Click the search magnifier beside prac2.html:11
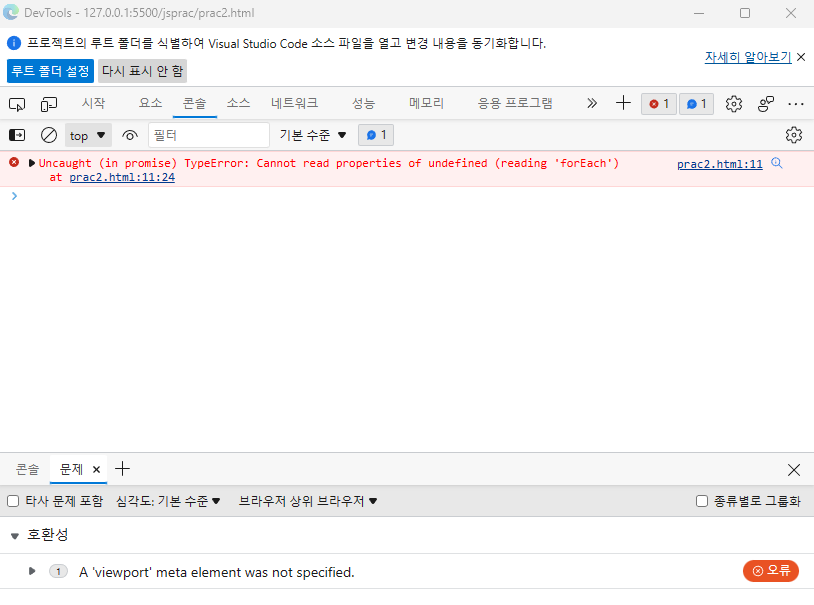 [777, 163]
